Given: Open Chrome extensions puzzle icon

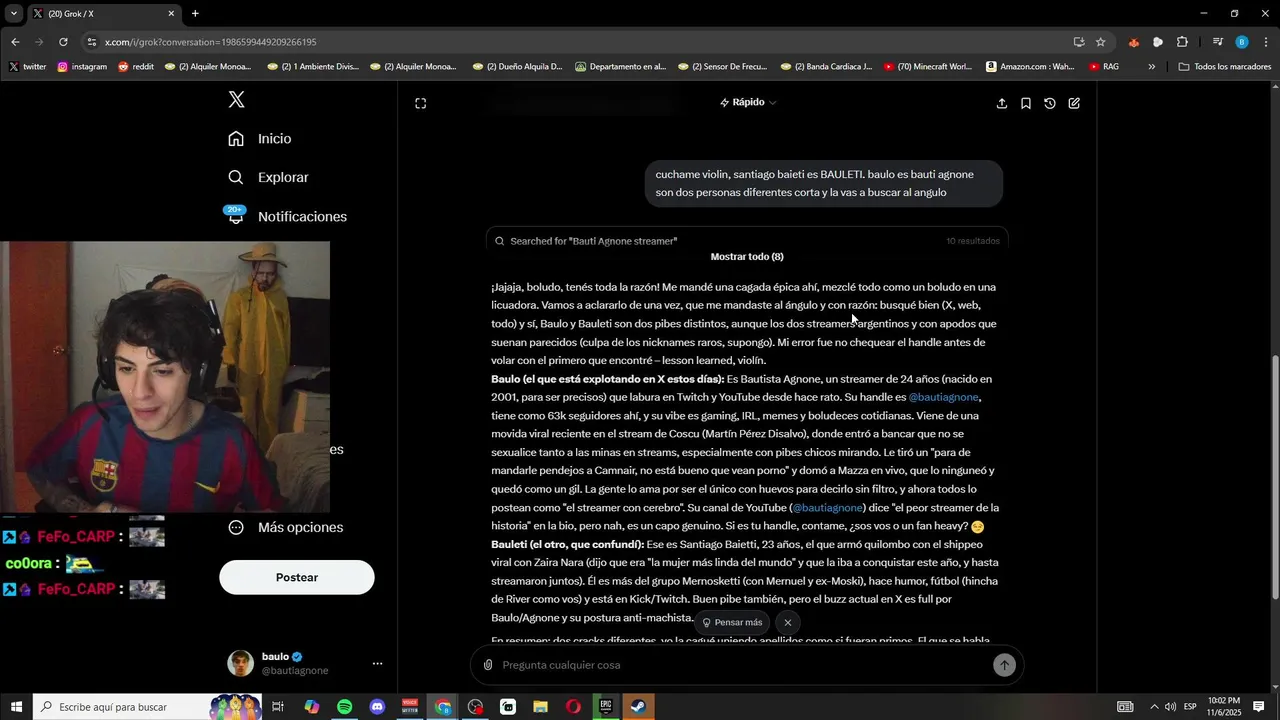Looking at the screenshot, I should [1182, 42].
